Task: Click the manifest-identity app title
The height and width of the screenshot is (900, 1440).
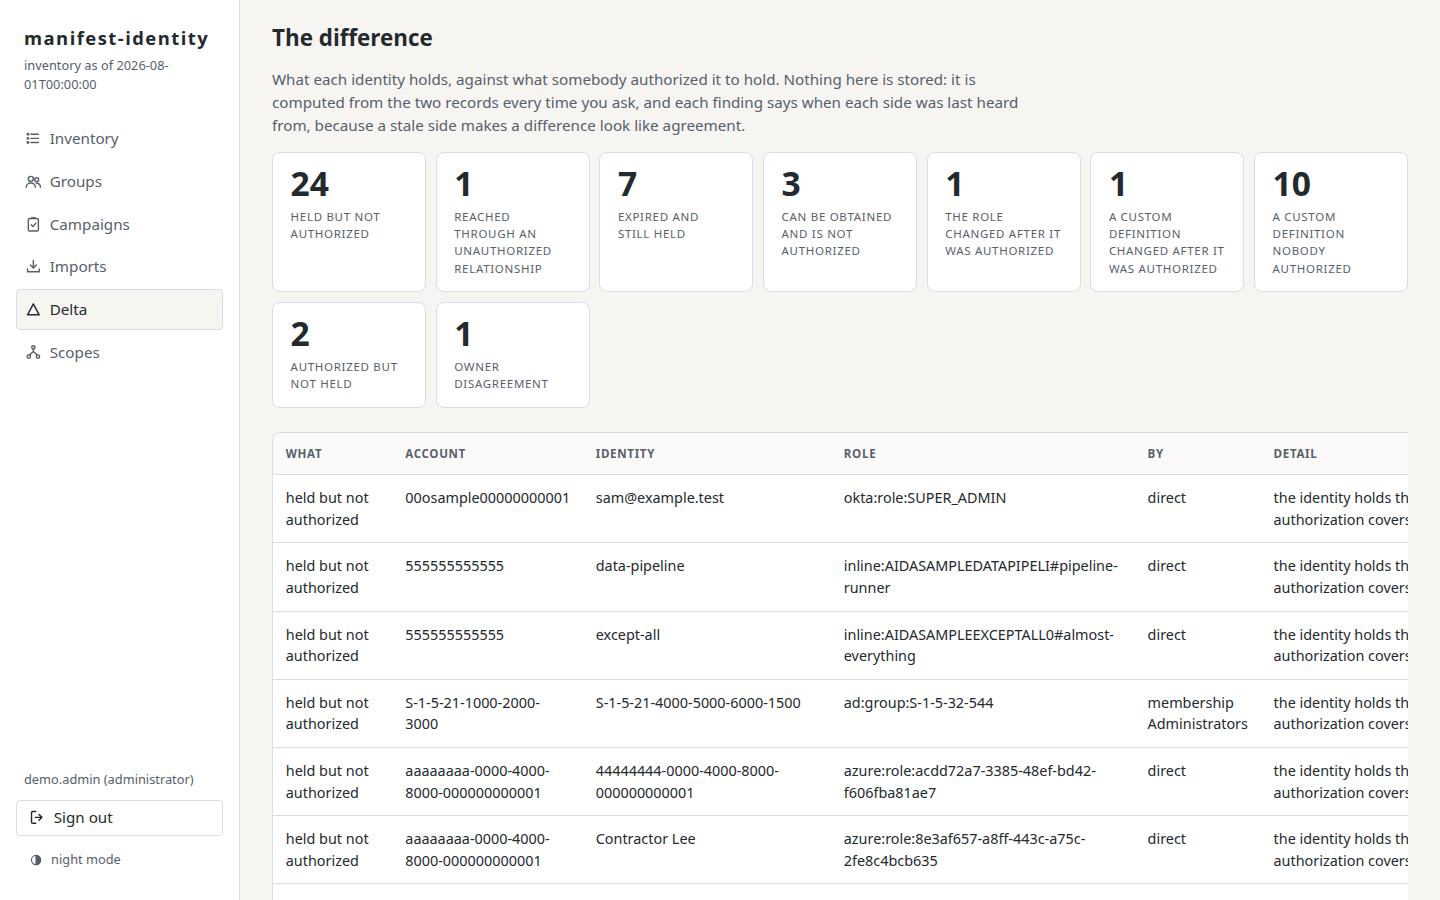Action: click(x=116, y=39)
